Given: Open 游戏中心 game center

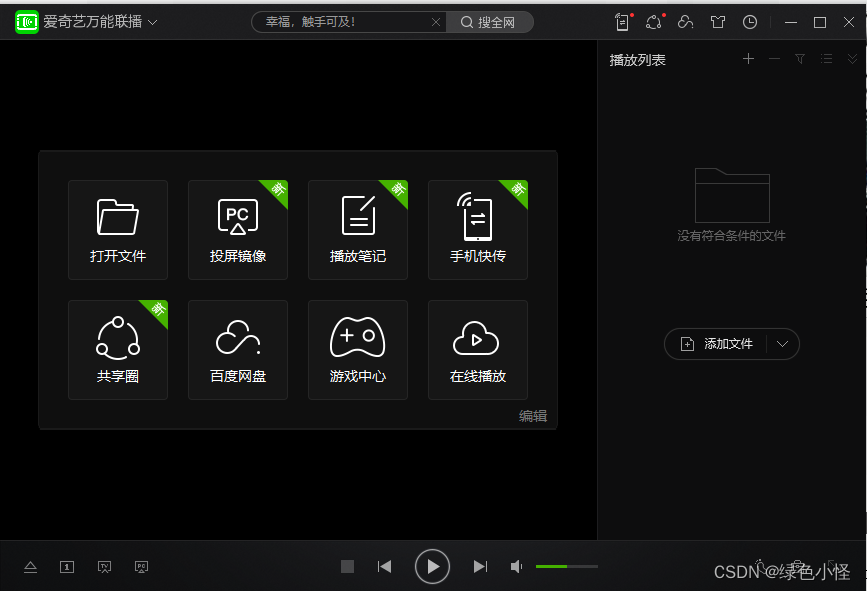Looking at the screenshot, I should [358, 350].
